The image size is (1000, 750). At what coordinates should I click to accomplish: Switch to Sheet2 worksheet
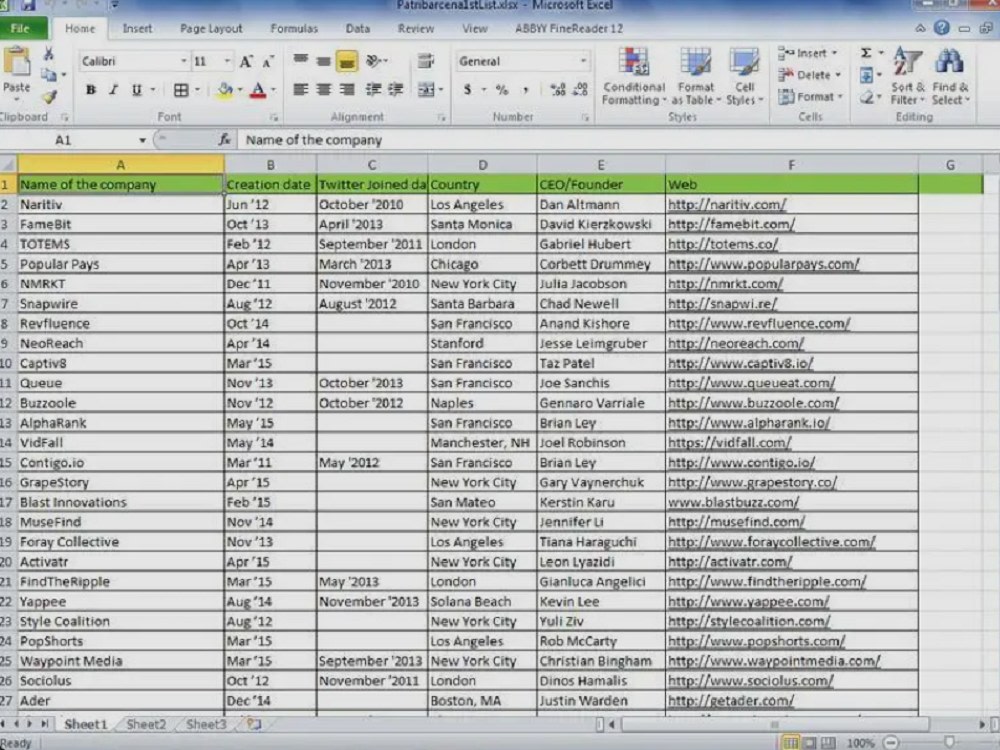click(146, 724)
